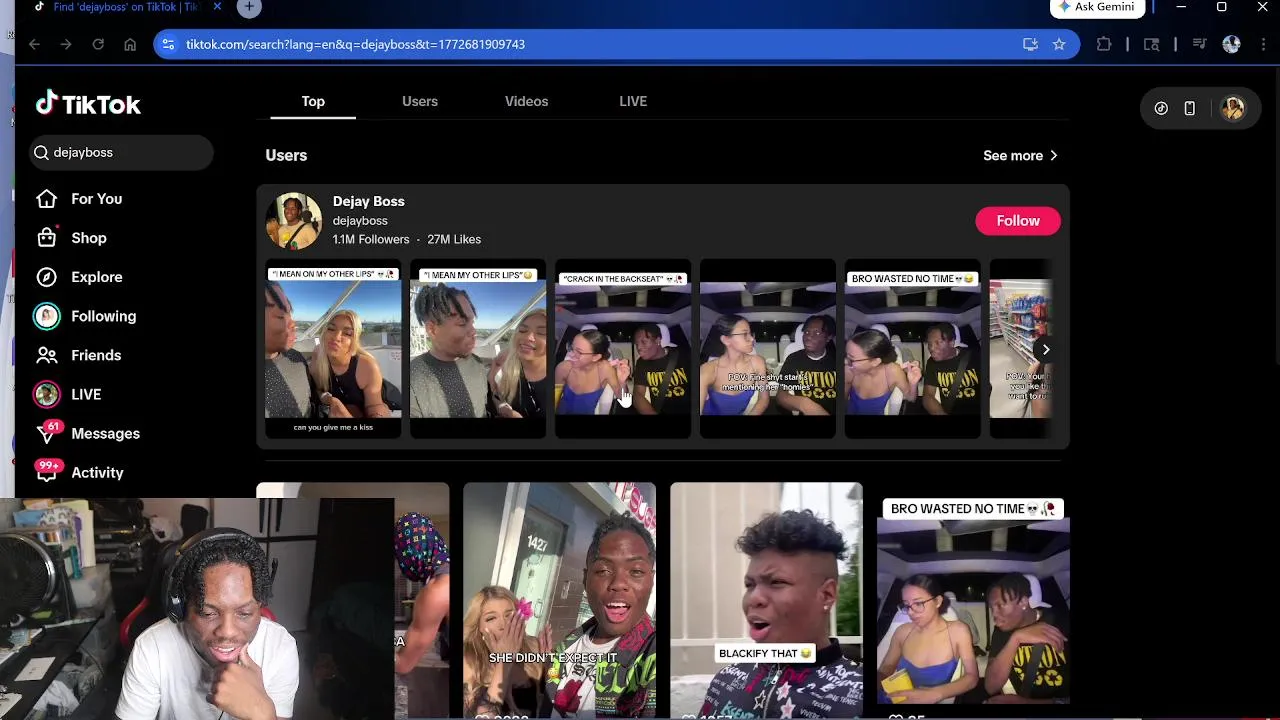Click the browser forward arrow
The image size is (1280, 720).
click(66, 44)
